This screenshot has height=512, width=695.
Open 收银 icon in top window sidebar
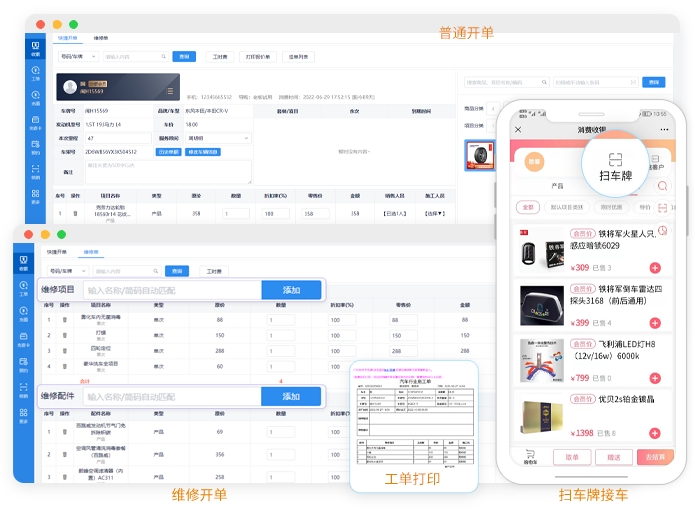(35, 48)
